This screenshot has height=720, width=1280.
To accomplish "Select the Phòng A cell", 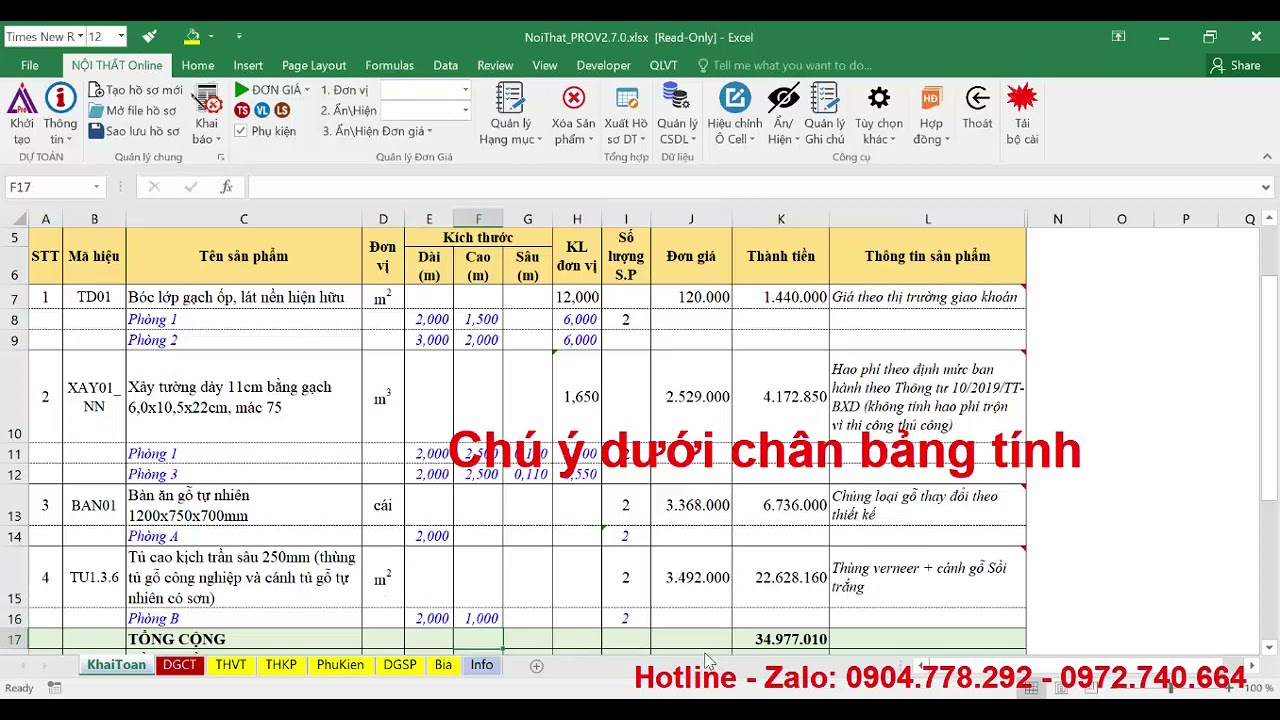I will [244, 536].
